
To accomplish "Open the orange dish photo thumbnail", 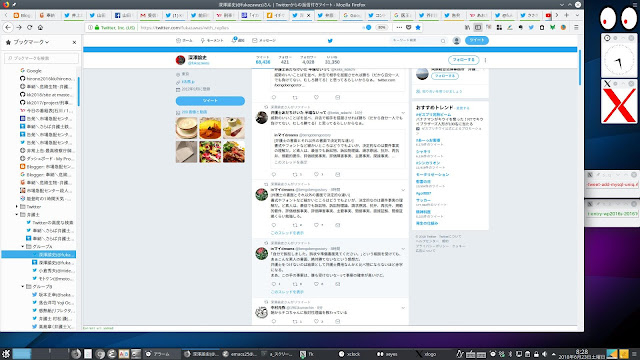I will point(210,128).
